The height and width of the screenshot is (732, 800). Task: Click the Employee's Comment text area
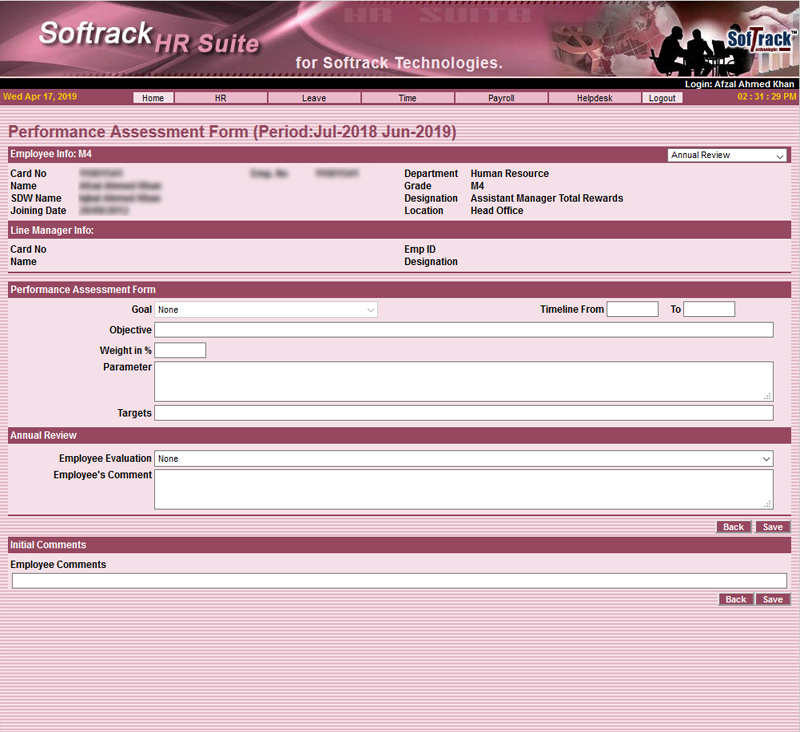point(463,489)
